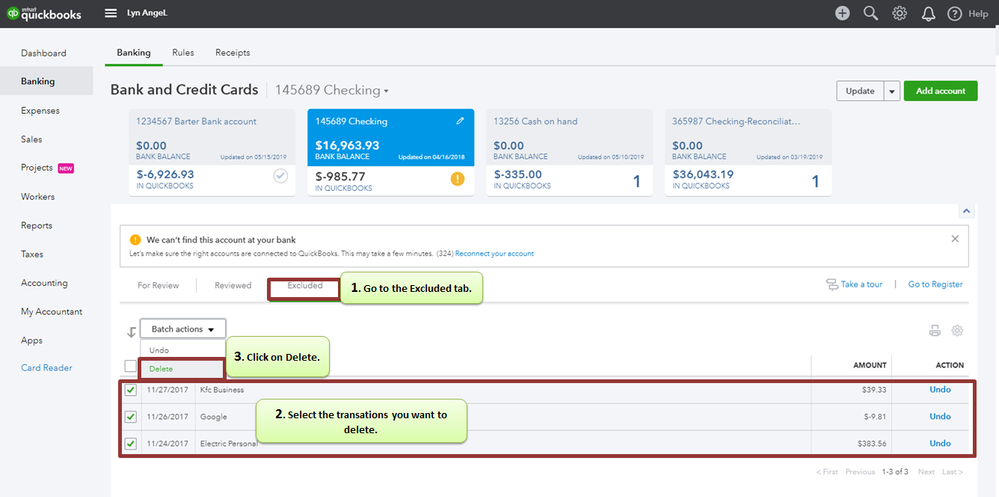Image resolution: width=999 pixels, height=497 pixels.
Task: Switch to the Banking tab
Action: [x=134, y=53]
